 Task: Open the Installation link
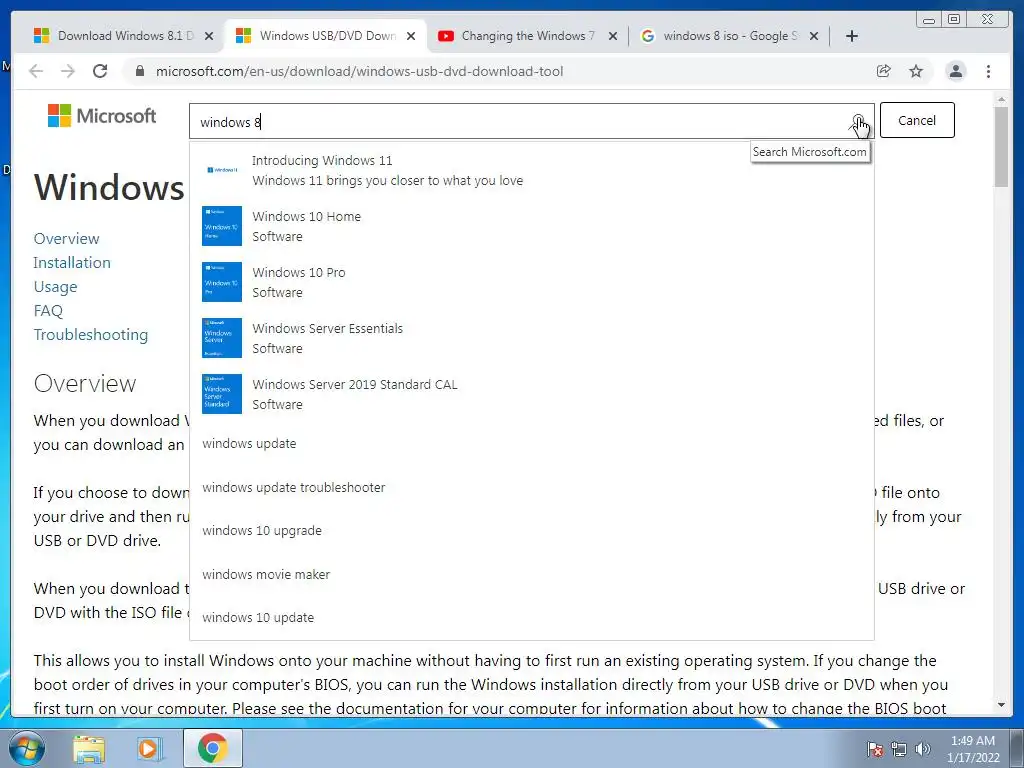point(72,263)
